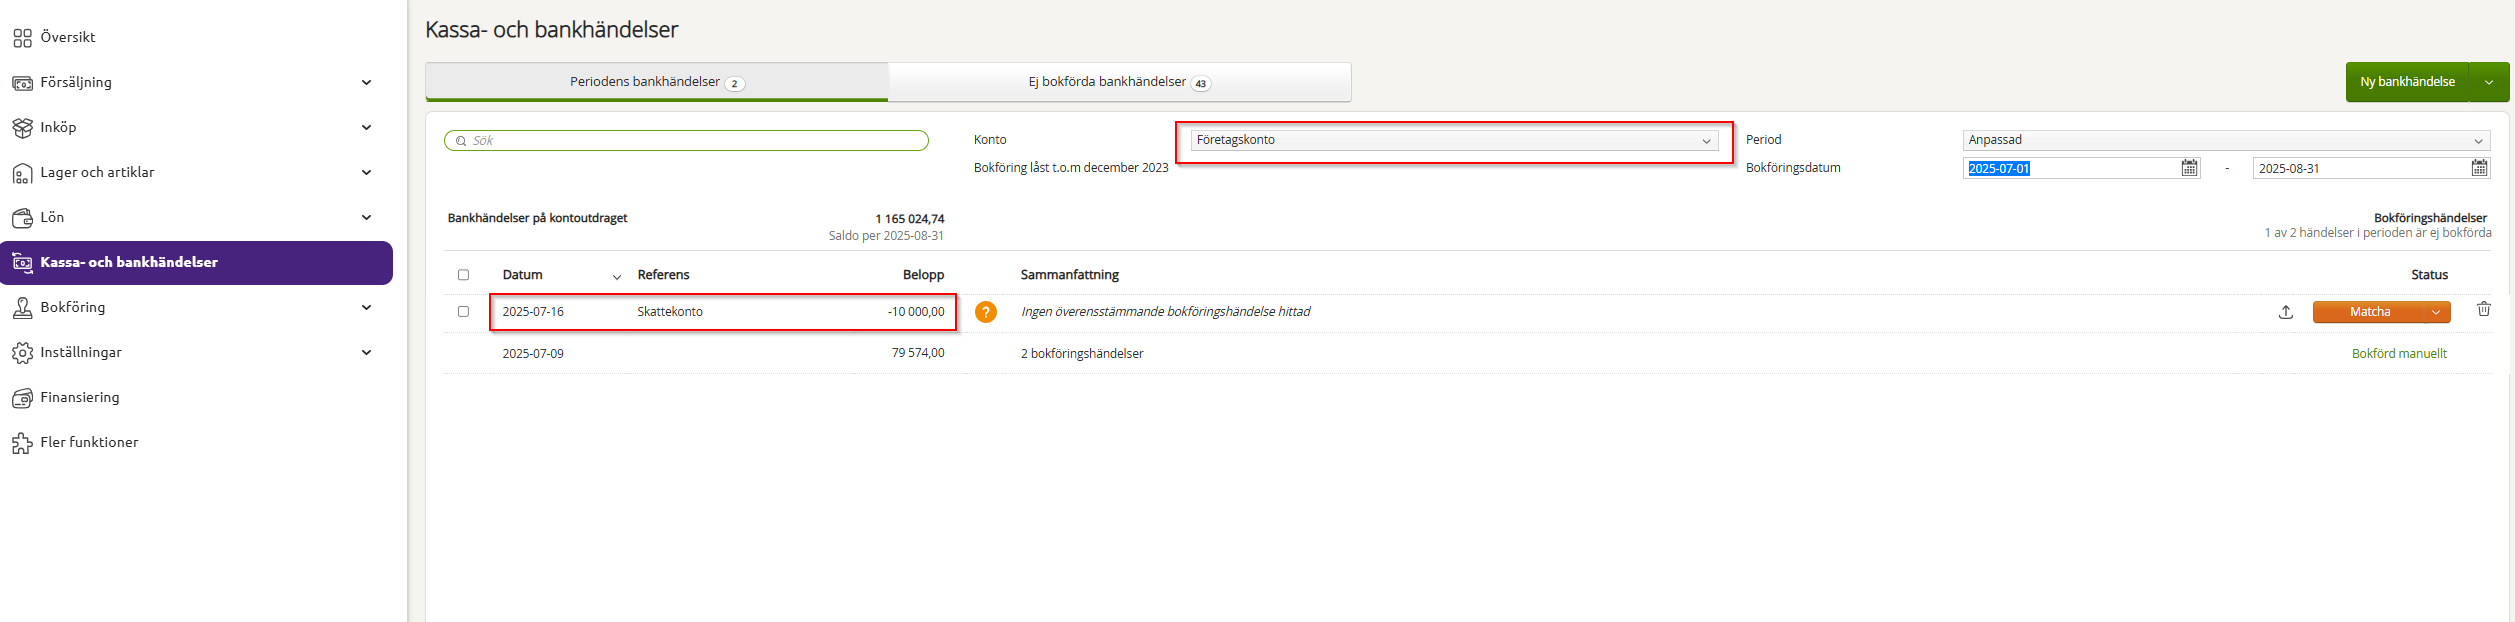
Task: Click the Skattekonto reference text
Action: (670, 312)
